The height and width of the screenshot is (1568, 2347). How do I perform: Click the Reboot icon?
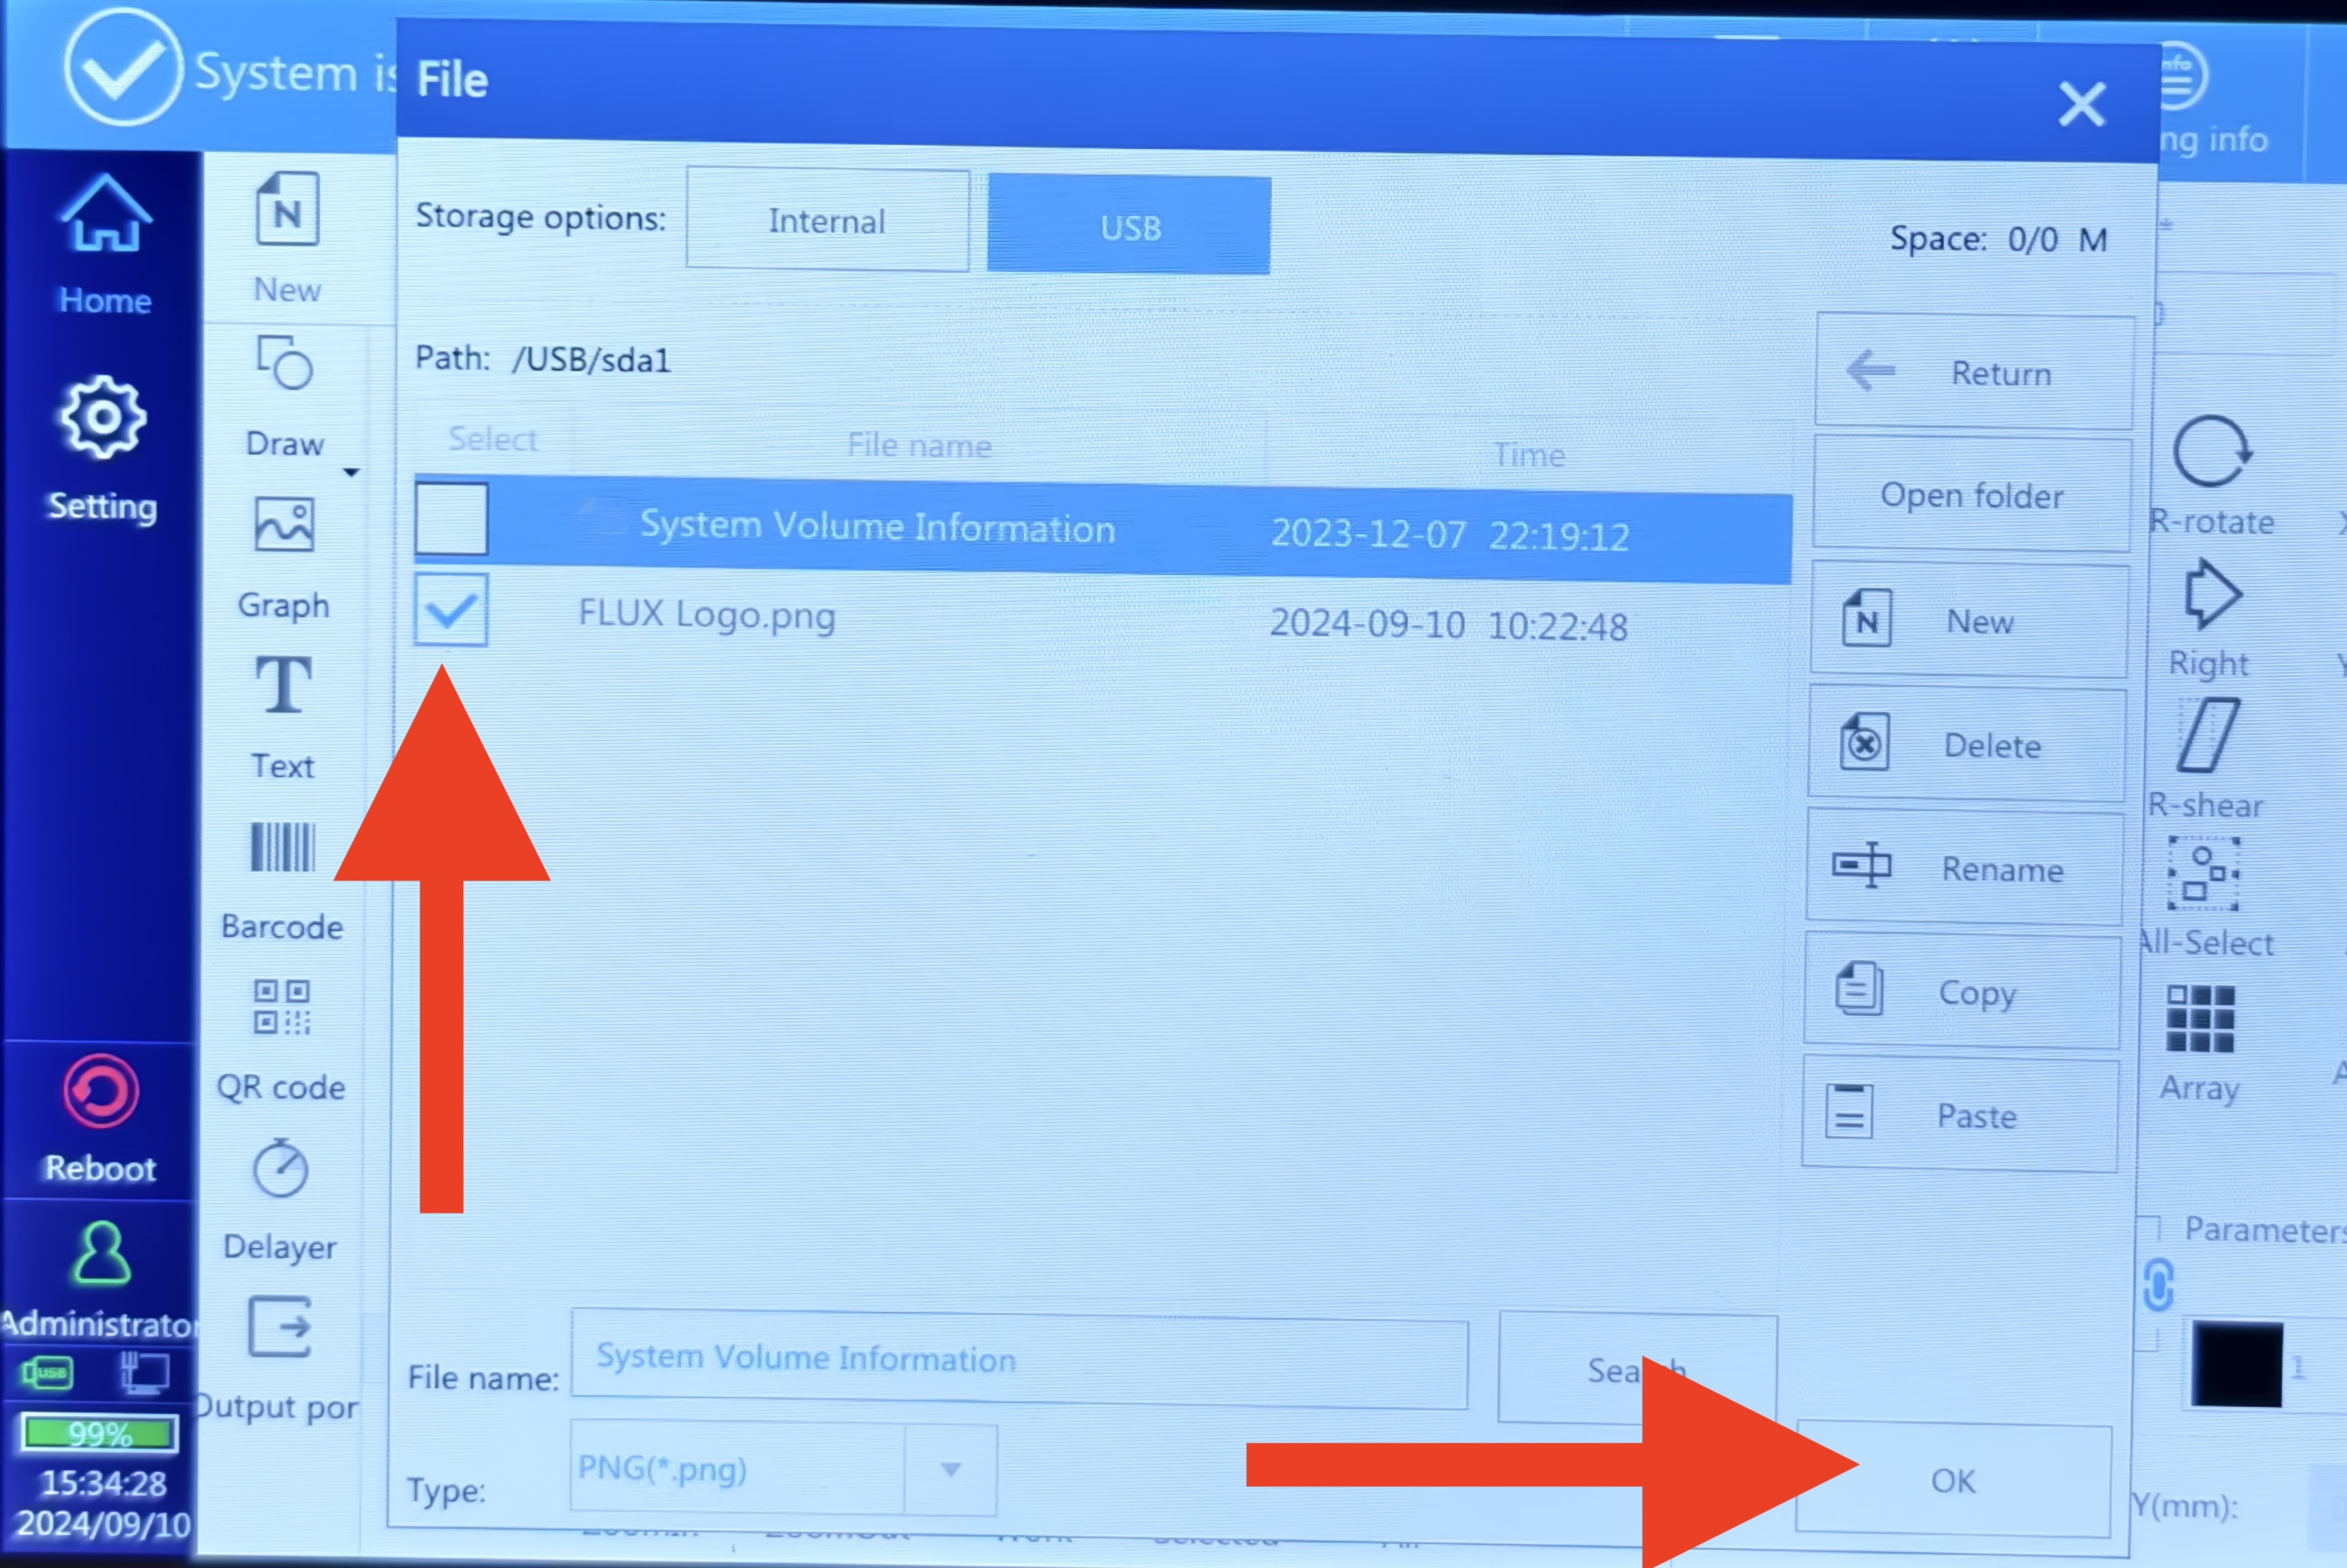100,1091
